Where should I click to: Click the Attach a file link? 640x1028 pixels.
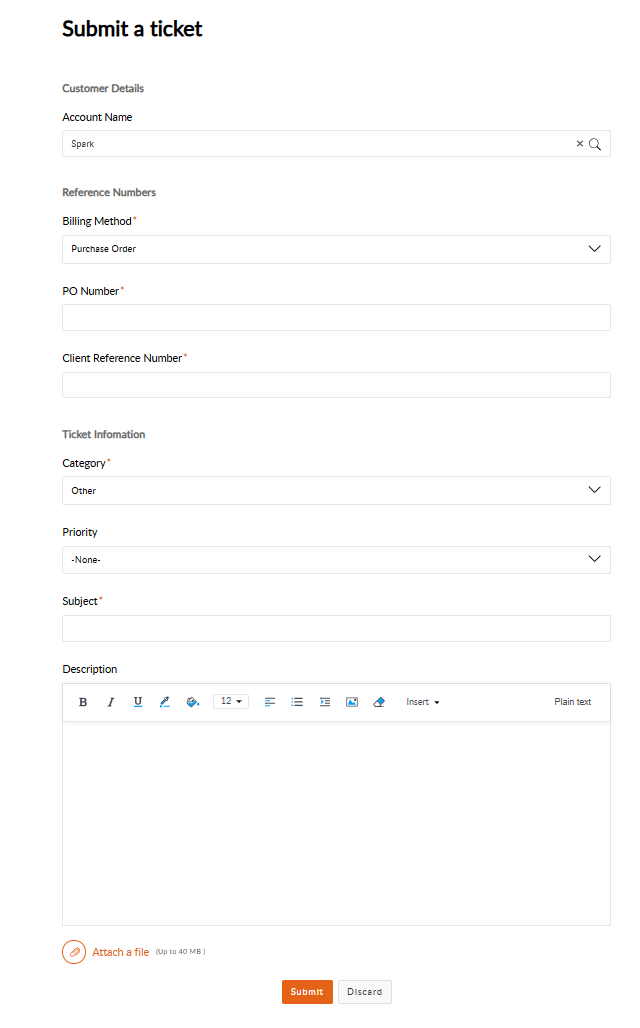click(120, 952)
